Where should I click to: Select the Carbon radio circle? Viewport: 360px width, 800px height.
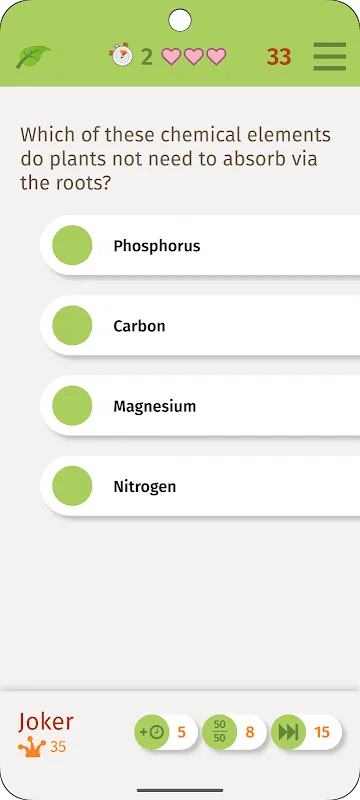pyautogui.click(x=72, y=326)
